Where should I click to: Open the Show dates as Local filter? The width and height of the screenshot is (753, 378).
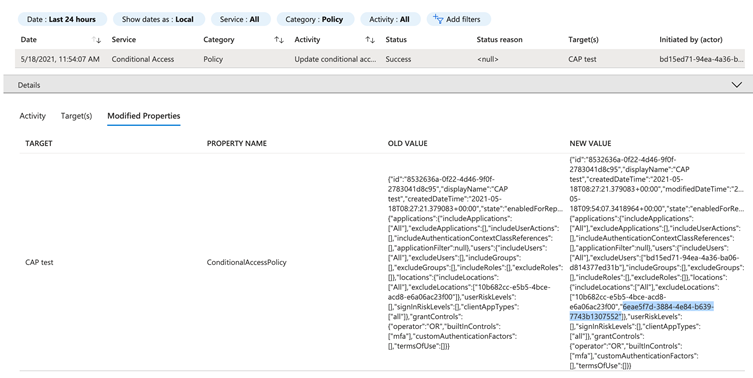[158, 19]
